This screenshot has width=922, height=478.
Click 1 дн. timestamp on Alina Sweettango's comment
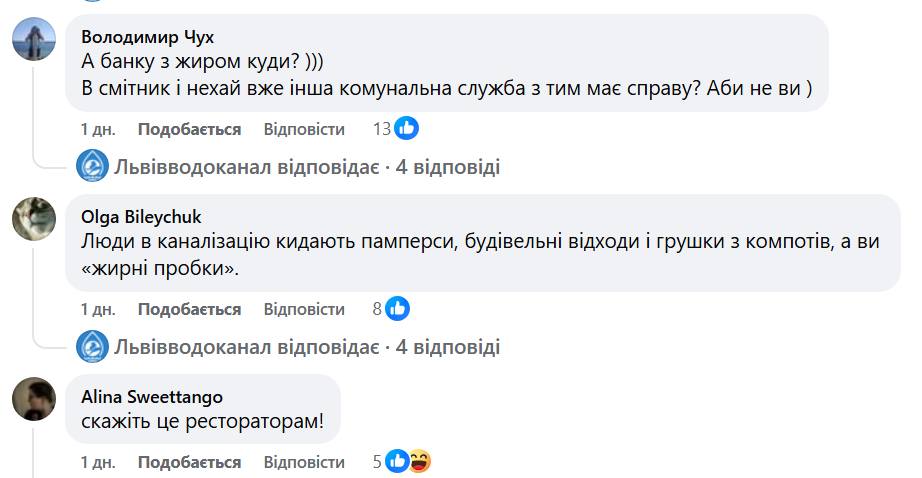(98, 462)
